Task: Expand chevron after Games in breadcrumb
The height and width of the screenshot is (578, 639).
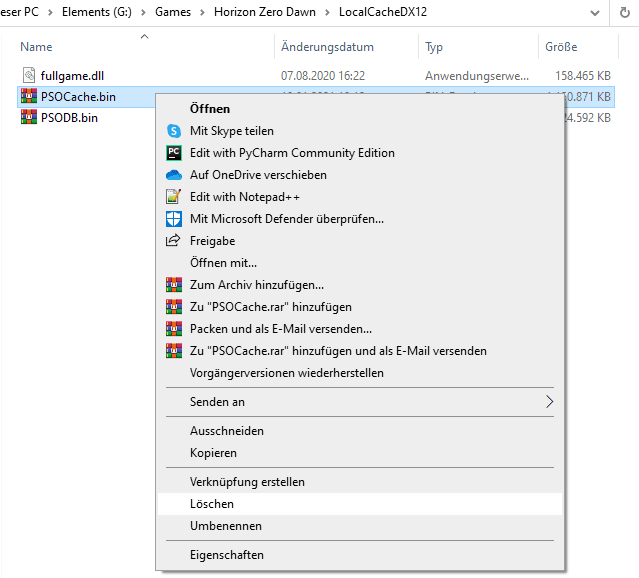Action: 202,13
